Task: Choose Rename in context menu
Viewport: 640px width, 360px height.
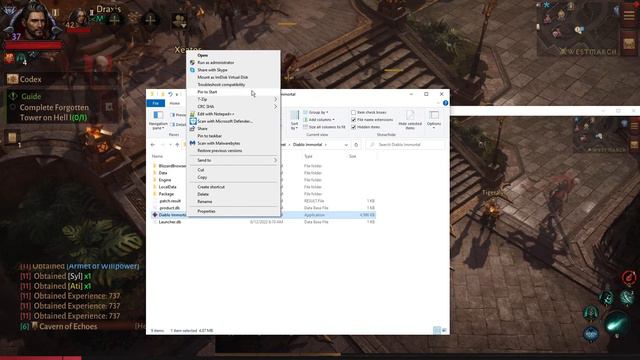Action: (x=204, y=202)
